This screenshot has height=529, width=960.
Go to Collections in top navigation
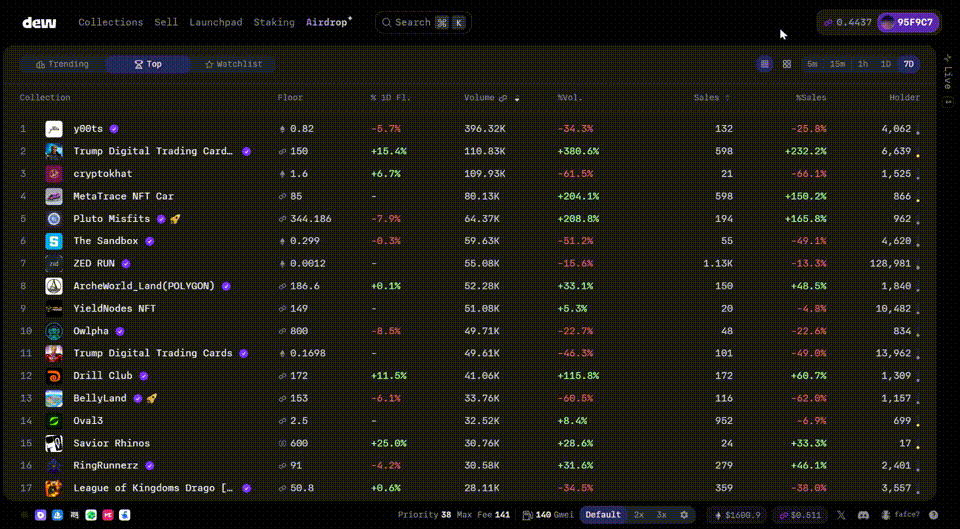pos(111,23)
